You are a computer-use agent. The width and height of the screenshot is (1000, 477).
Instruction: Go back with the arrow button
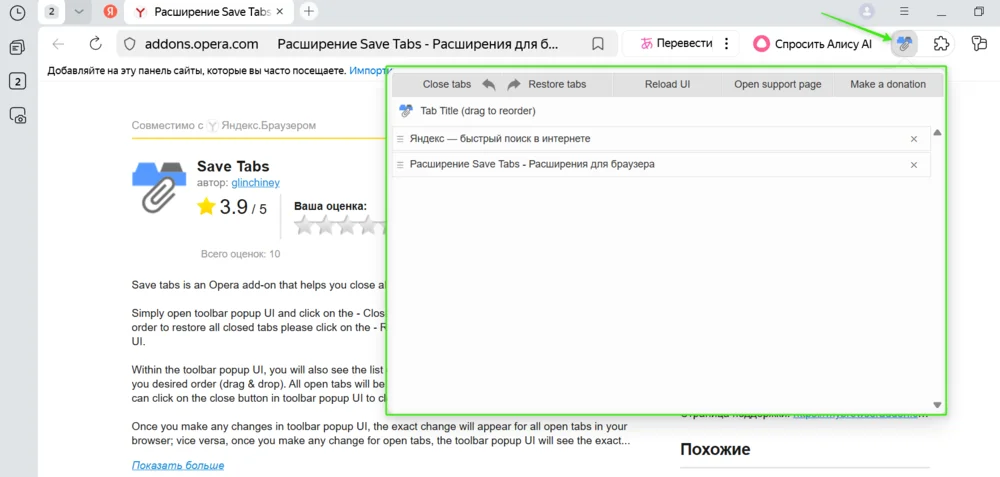[59, 43]
